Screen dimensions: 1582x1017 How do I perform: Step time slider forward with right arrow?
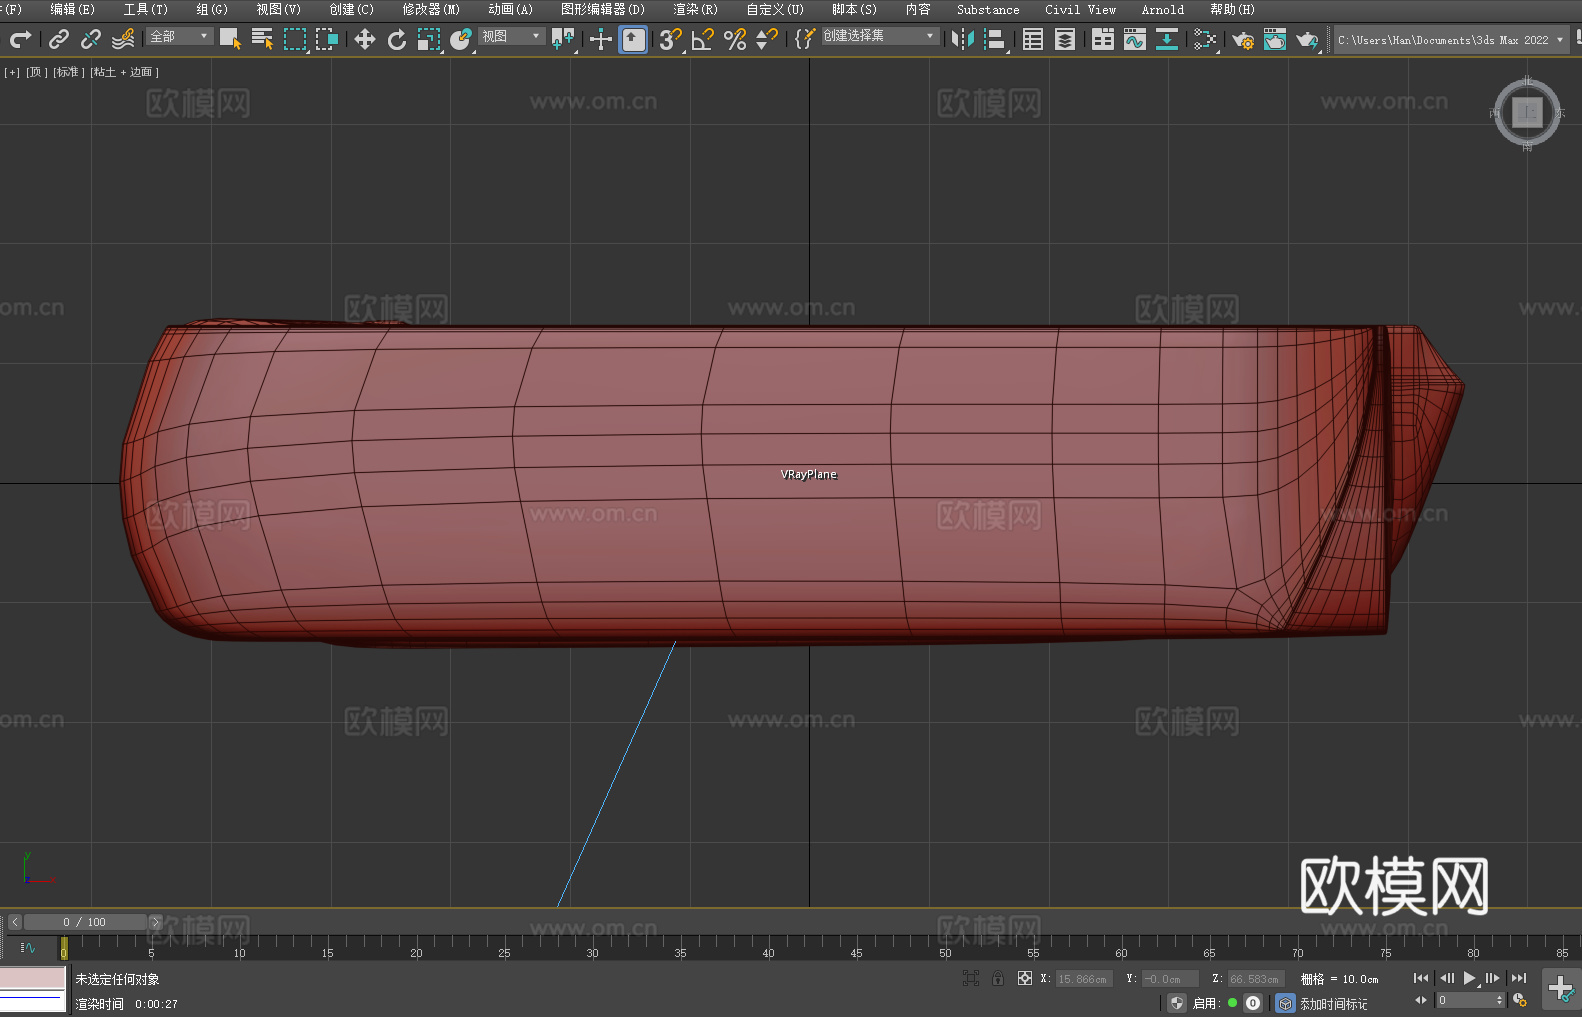pos(155,922)
